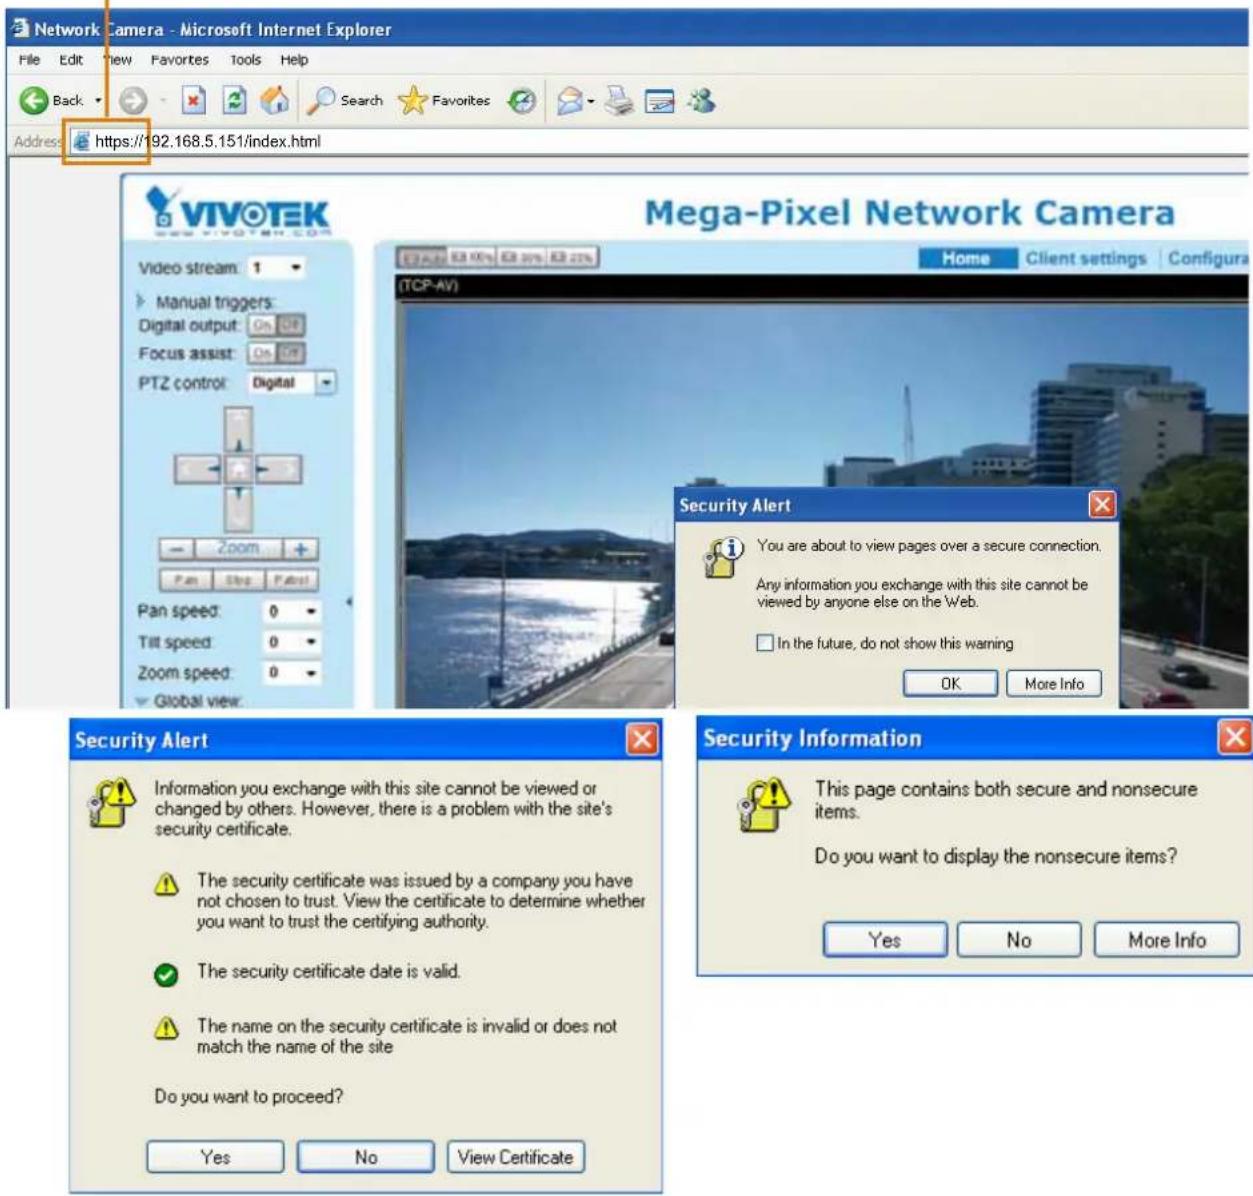Viewport: 1253px width, 1196px height.
Task: Pan camera right with PTZ right arrow
Action: point(278,469)
